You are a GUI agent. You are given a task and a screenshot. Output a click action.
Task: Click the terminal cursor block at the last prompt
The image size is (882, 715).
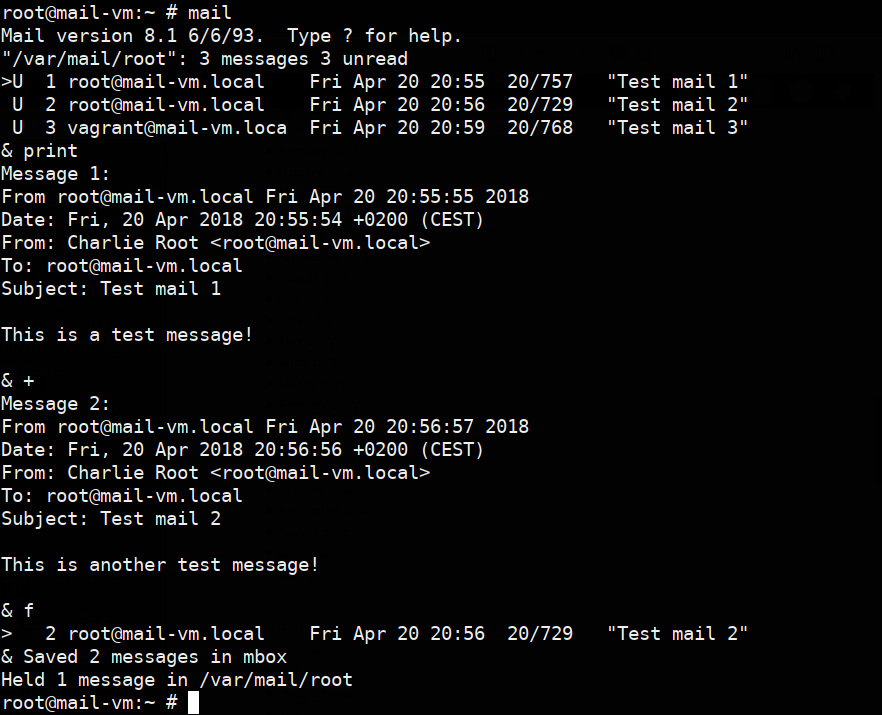(x=194, y=703)
